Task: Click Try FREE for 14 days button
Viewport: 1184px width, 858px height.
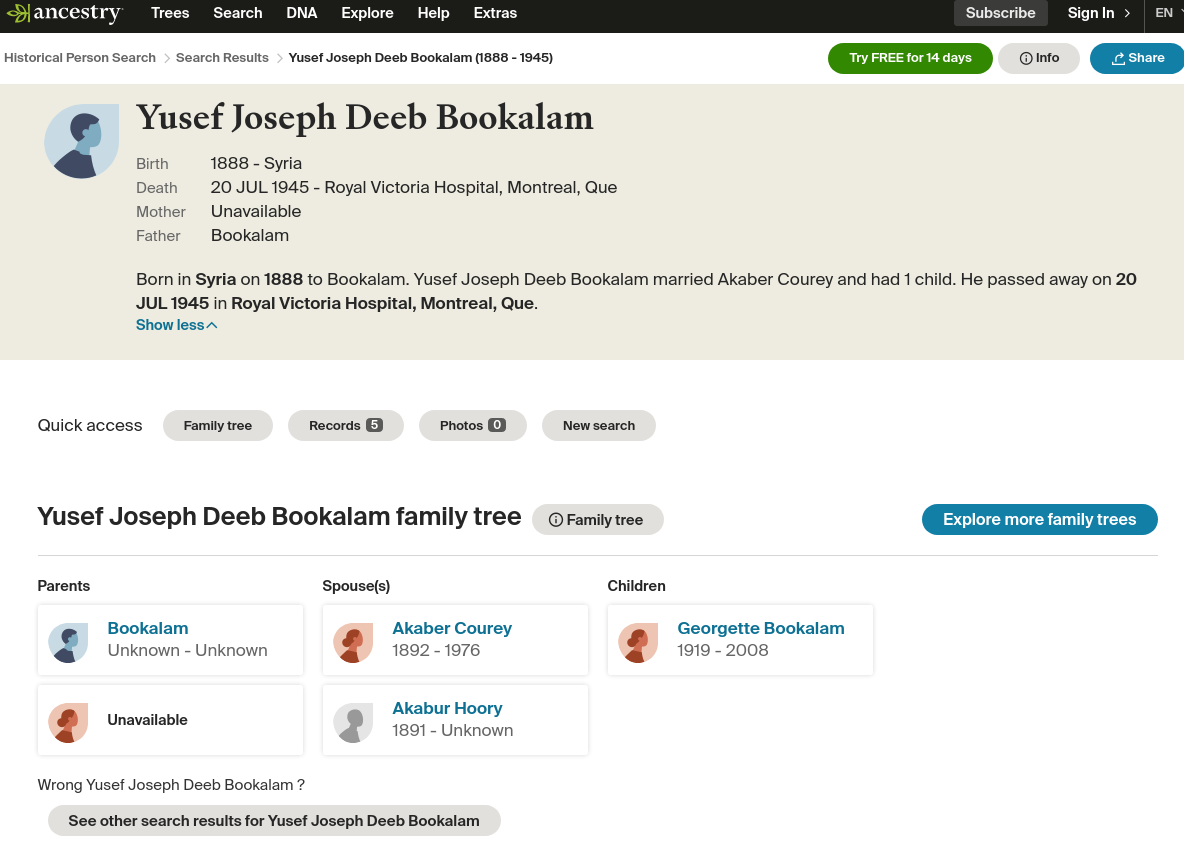Action: coord(910,58)
